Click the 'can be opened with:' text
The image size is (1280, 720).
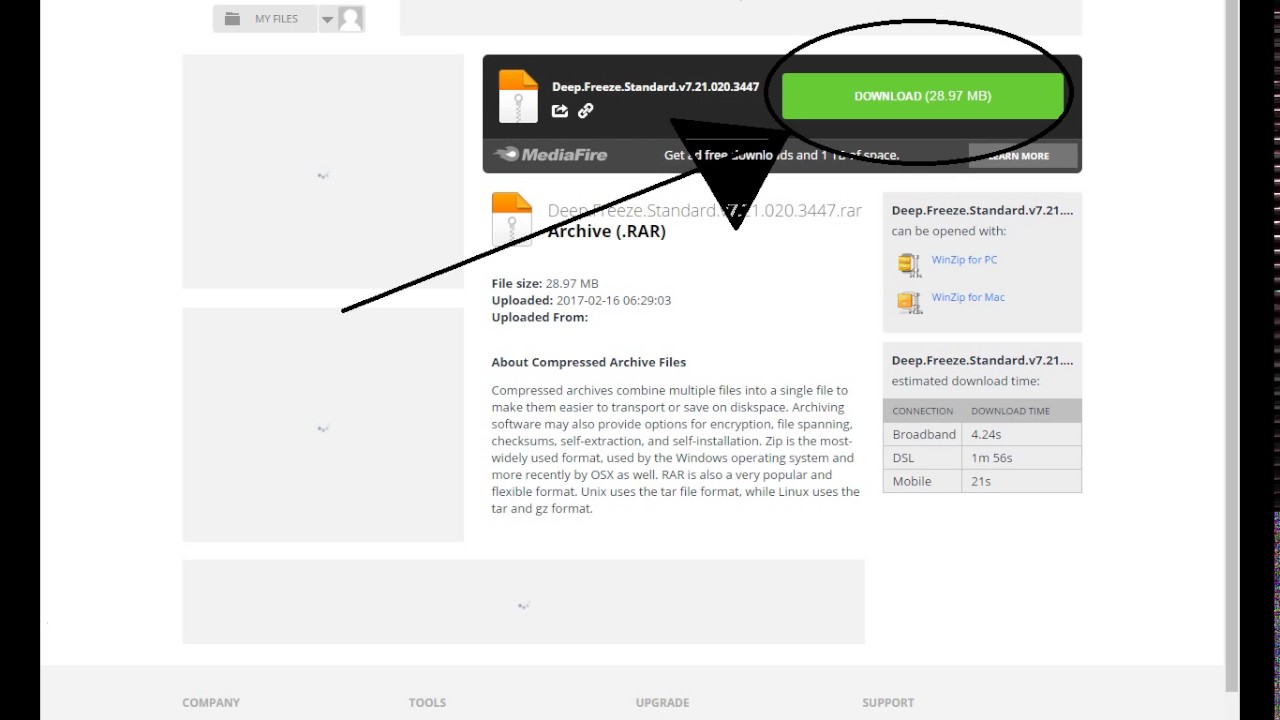coord(949,231)
